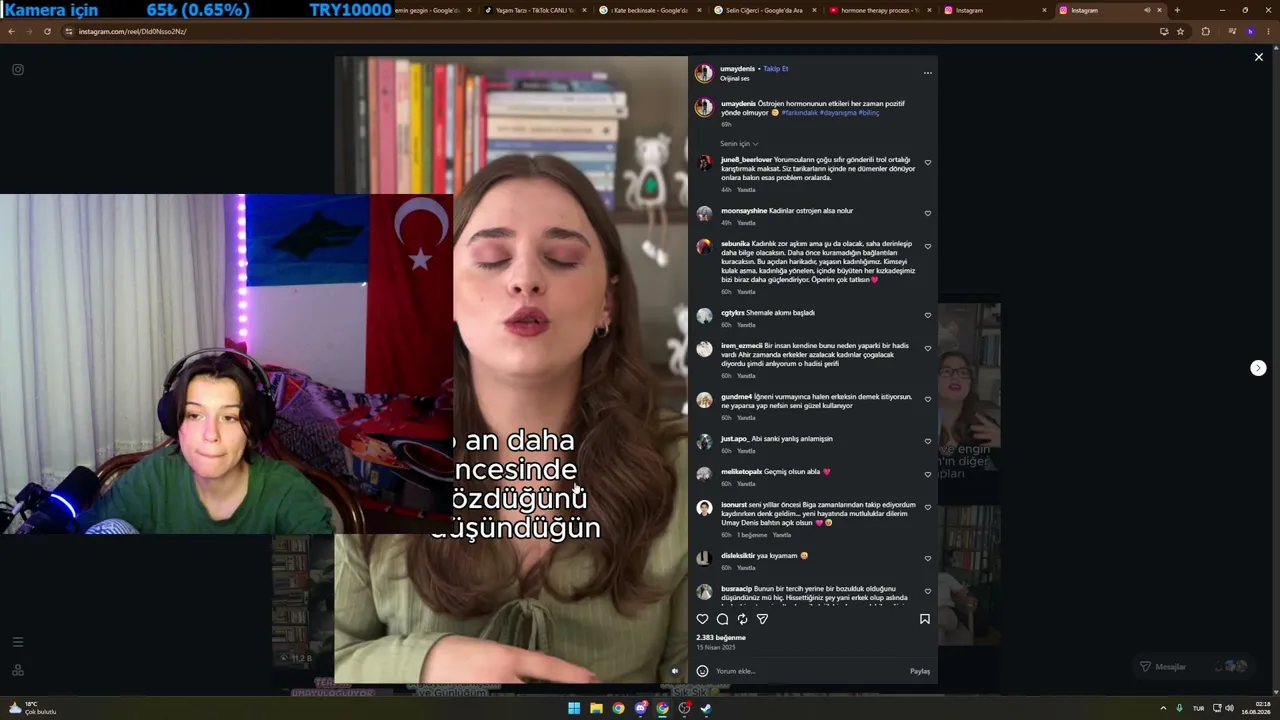Open sebunika's profile avatar
Screen dimensions: 1280x720
click(x=704, y=246)
